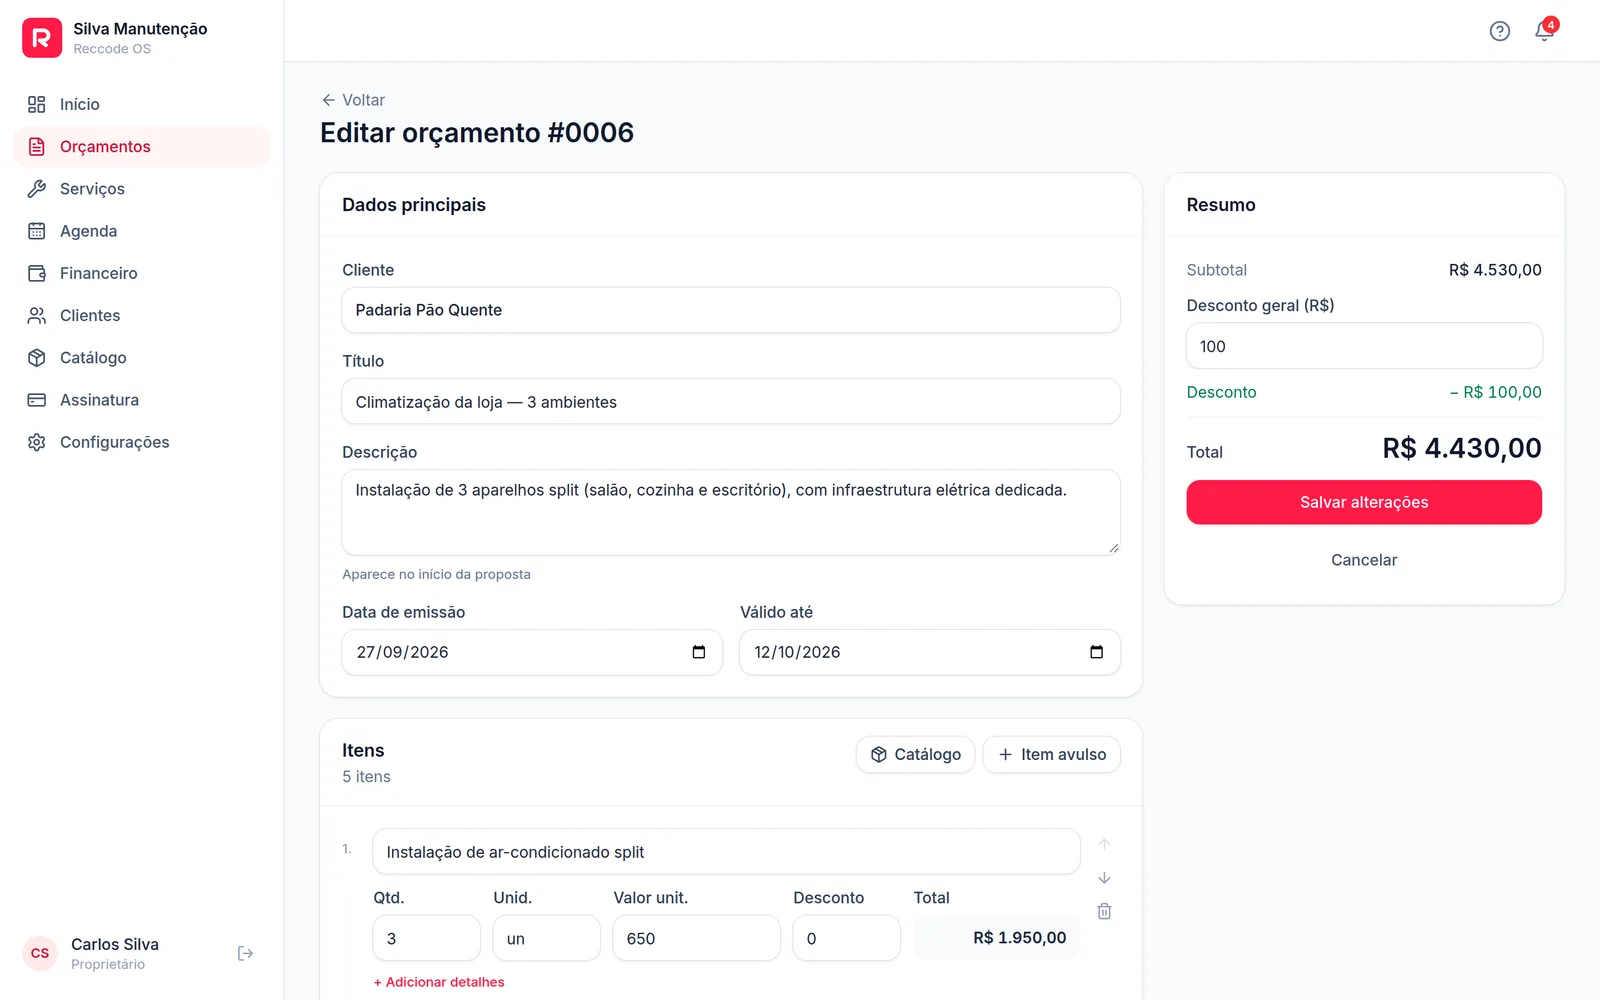
Task: Open the help question-mark icon
Action: (1499, 31)
